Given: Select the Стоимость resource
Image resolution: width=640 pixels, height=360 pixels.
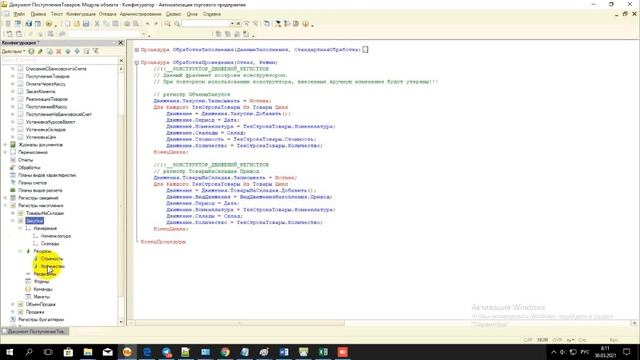Looking at the screenshot, I should 52,259.
